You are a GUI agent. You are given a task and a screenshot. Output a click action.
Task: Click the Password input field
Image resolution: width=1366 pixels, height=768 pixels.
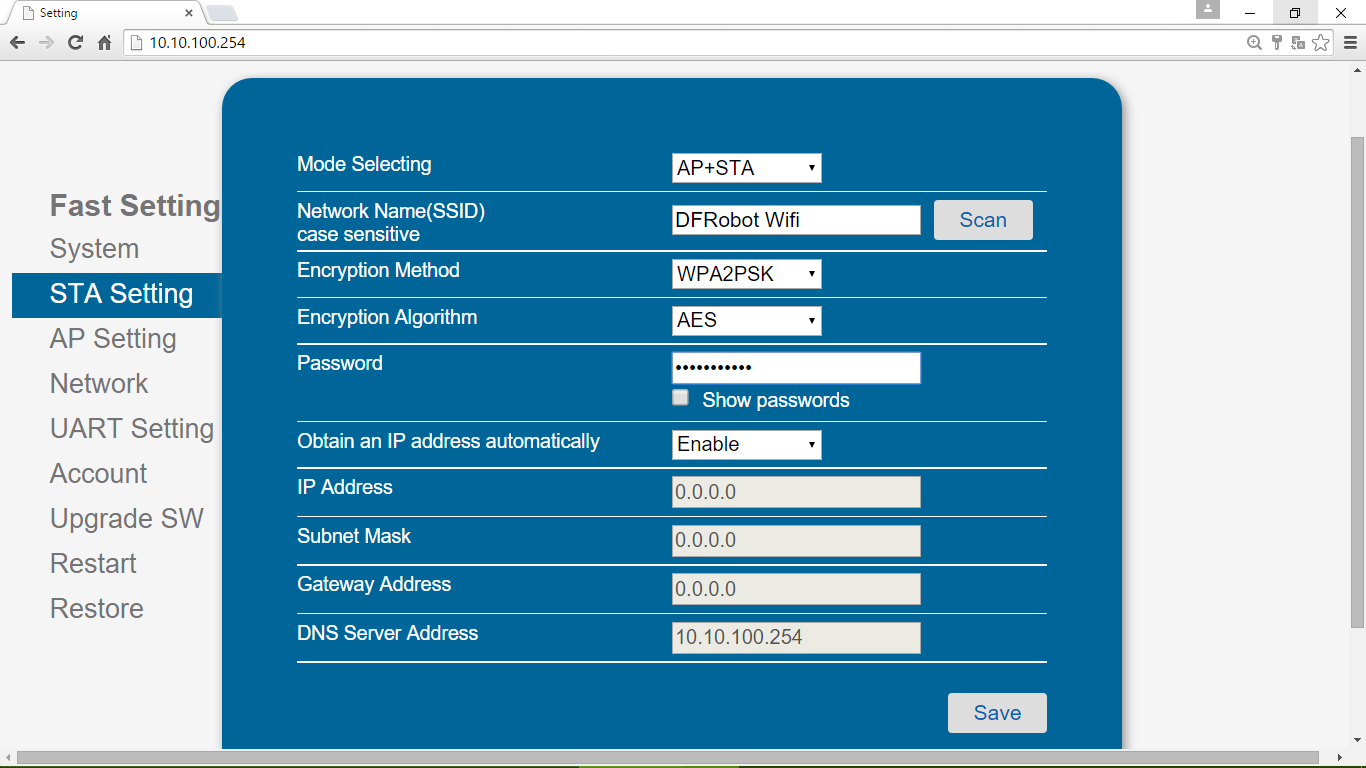tap(796, 368)
